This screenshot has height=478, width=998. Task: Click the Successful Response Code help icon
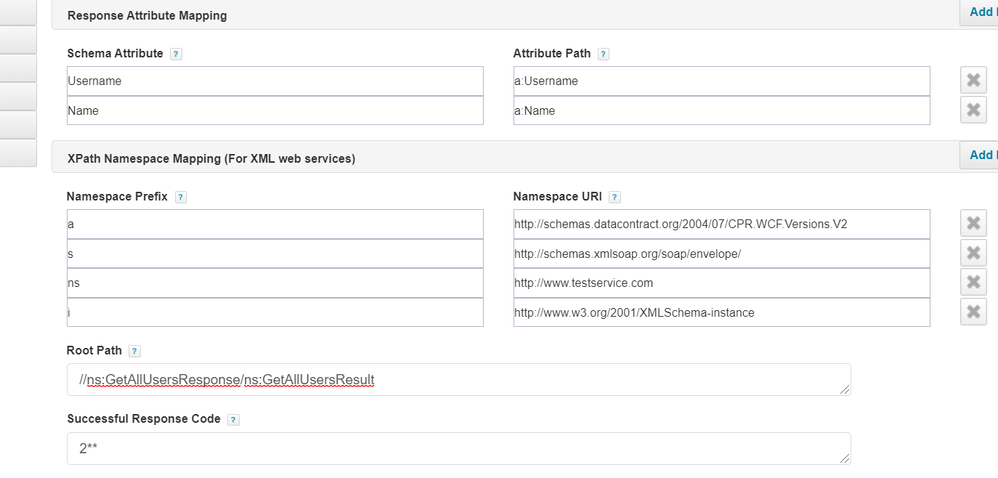pyautogui.click(x=233, y=420)
